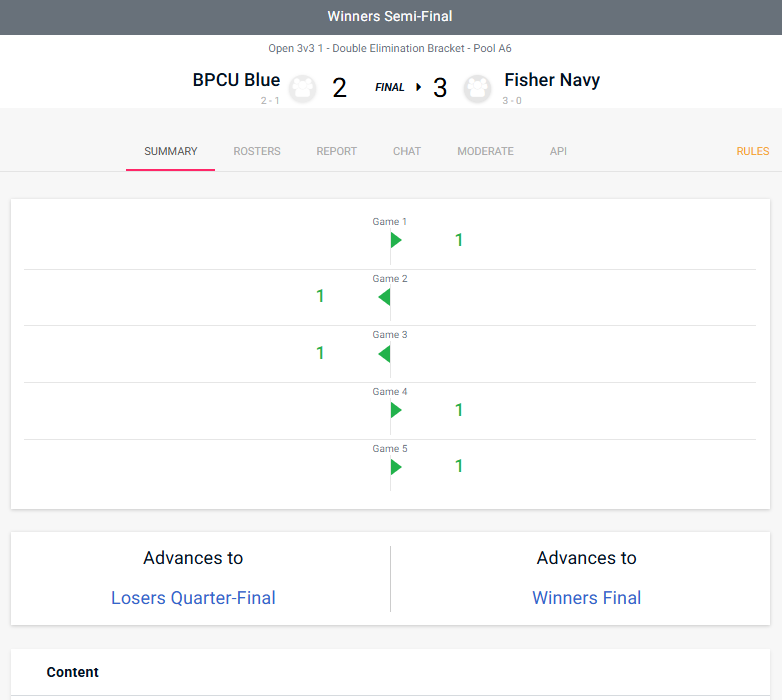This screenshot has width=782, height=700.
Task: Follow the Losers Quarter-Final link
Action: tap(193, 598)
